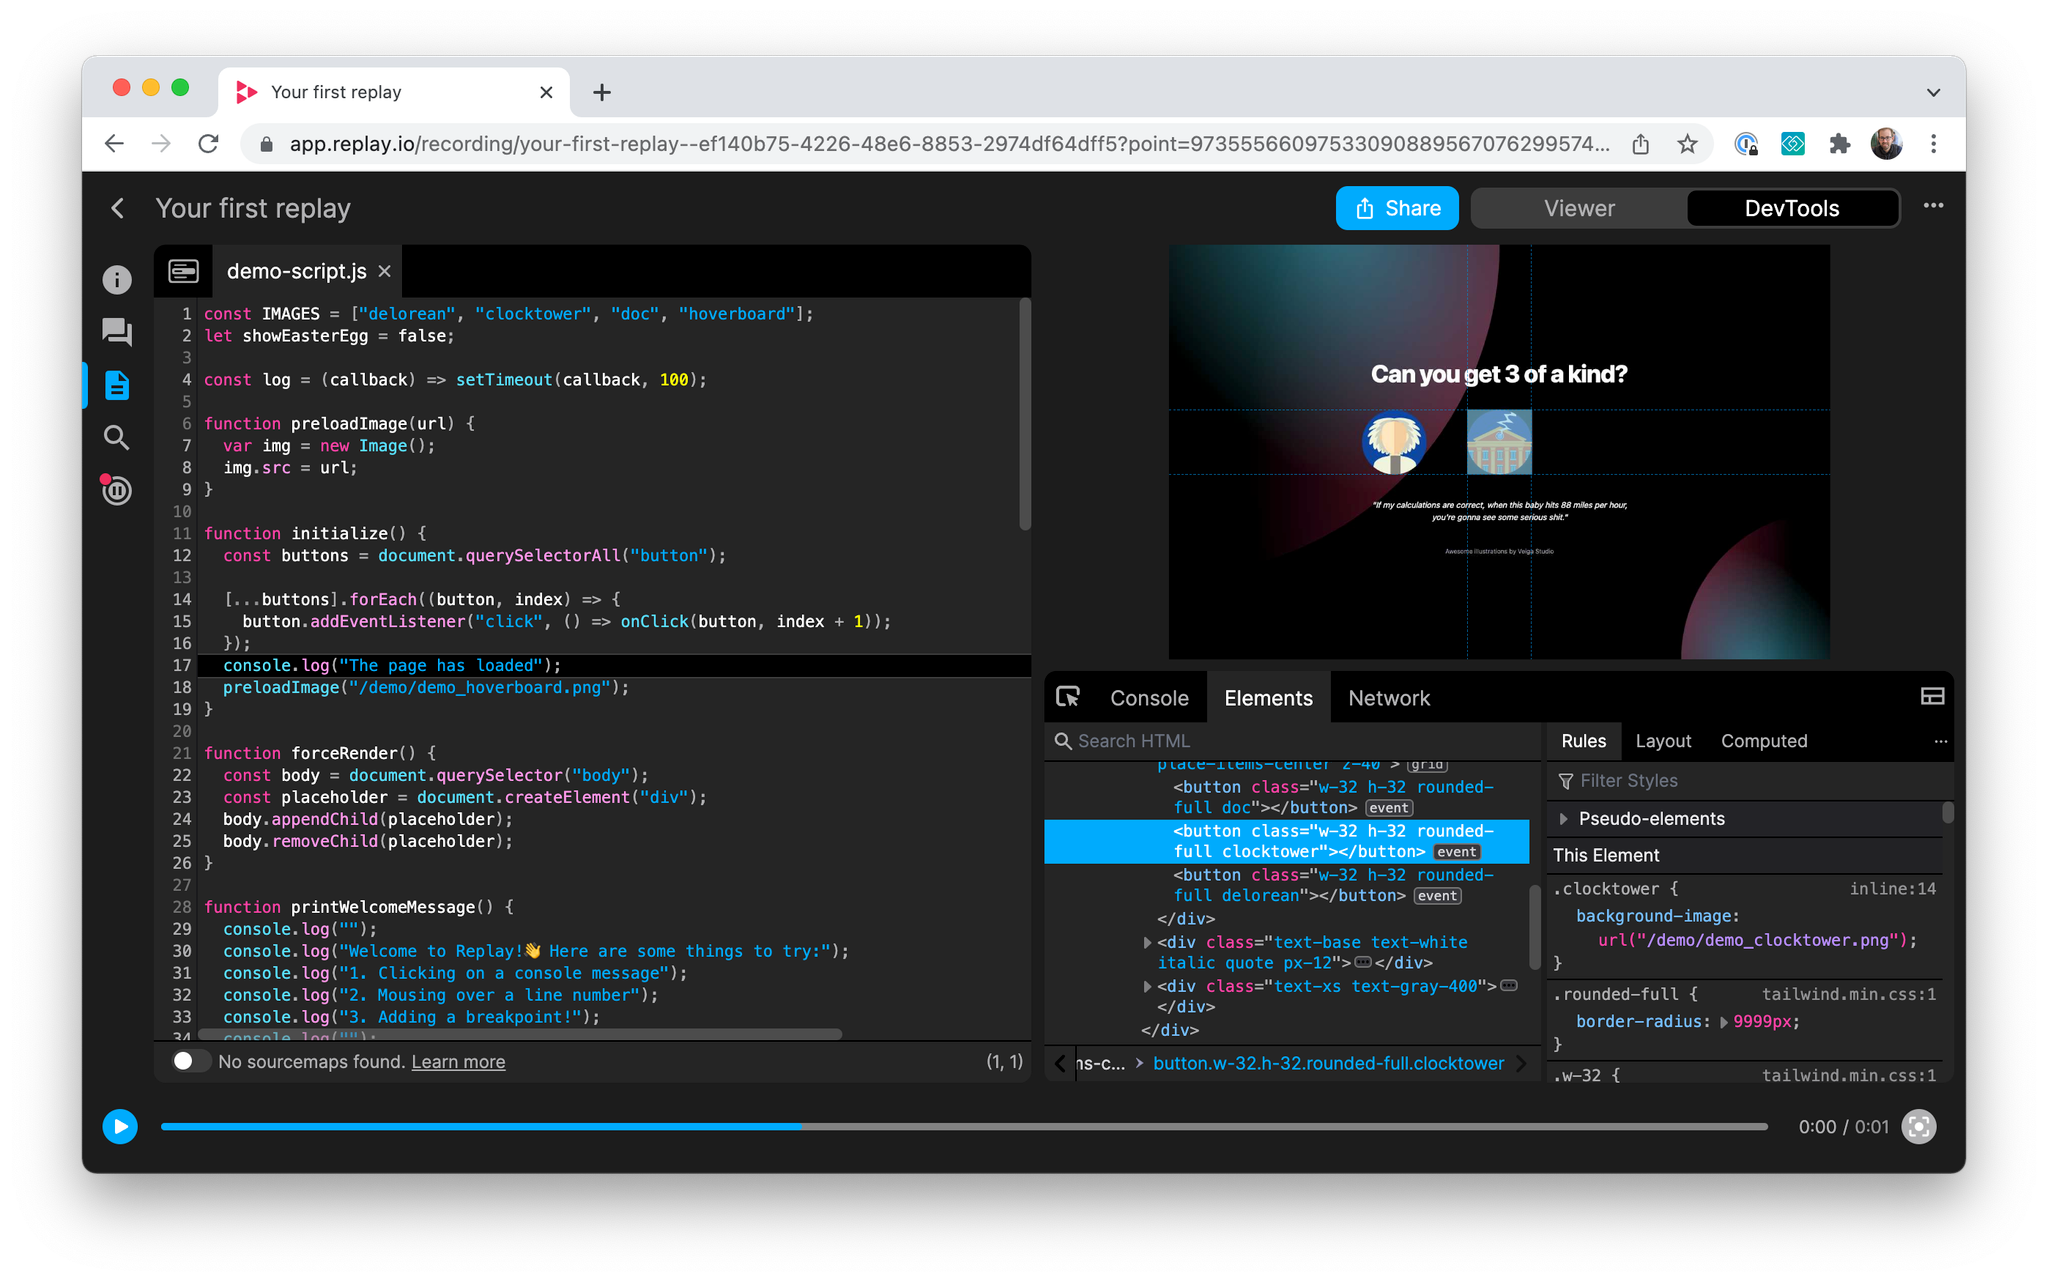Click the code editor vertical scrollbar
The height and width of the screenshot is (1282, 2048).
1024,414
